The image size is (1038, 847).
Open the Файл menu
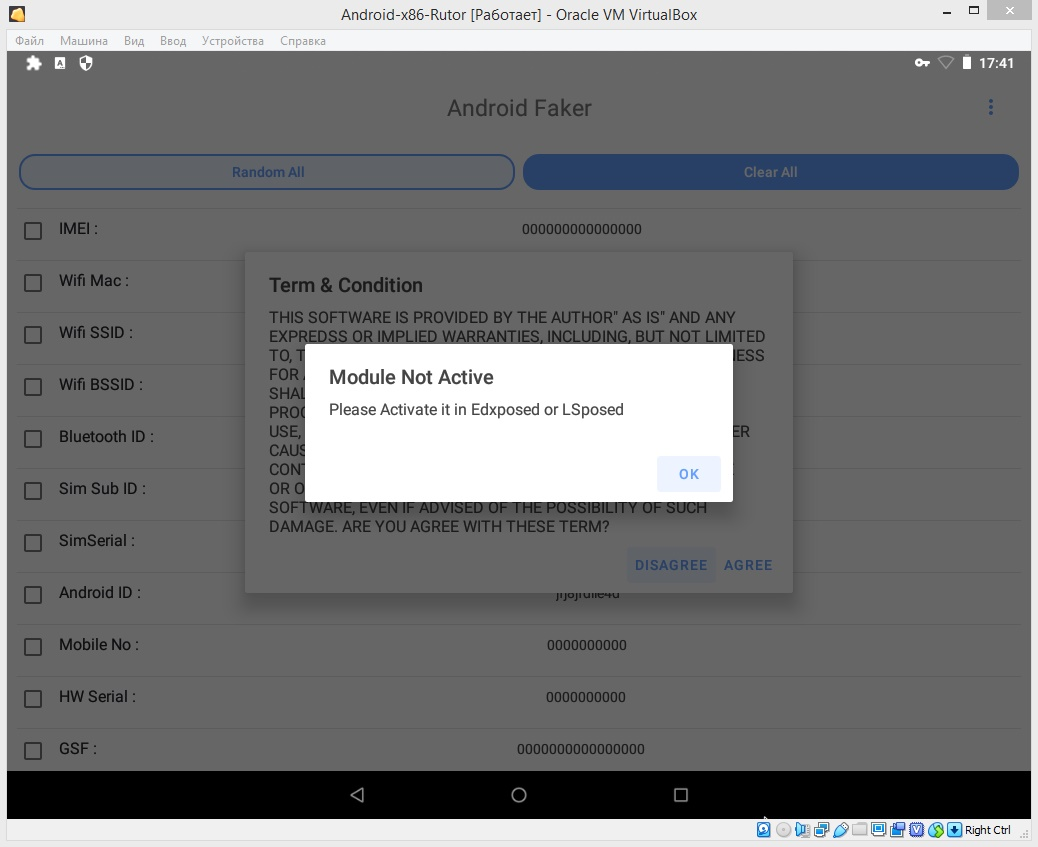[x=30, y=41]
